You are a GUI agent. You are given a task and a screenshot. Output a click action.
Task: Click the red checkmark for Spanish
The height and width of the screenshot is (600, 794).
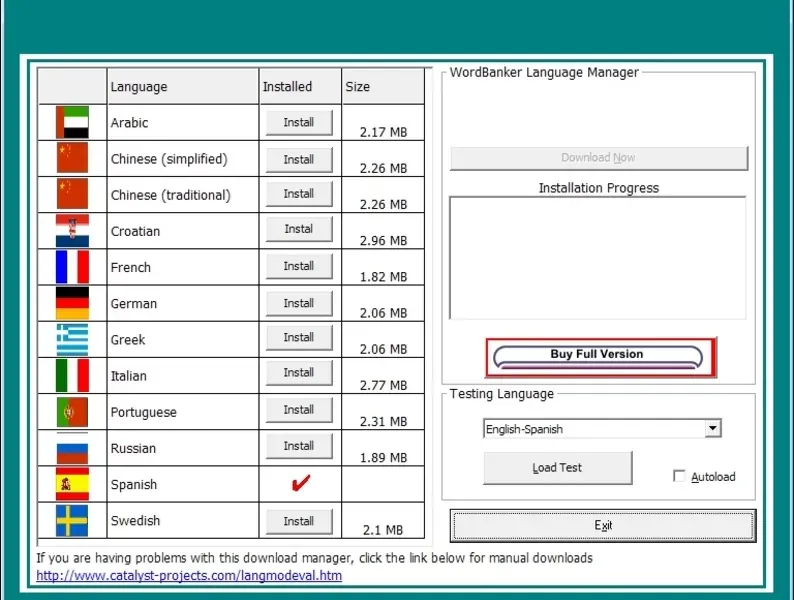(x=300, y=484)
